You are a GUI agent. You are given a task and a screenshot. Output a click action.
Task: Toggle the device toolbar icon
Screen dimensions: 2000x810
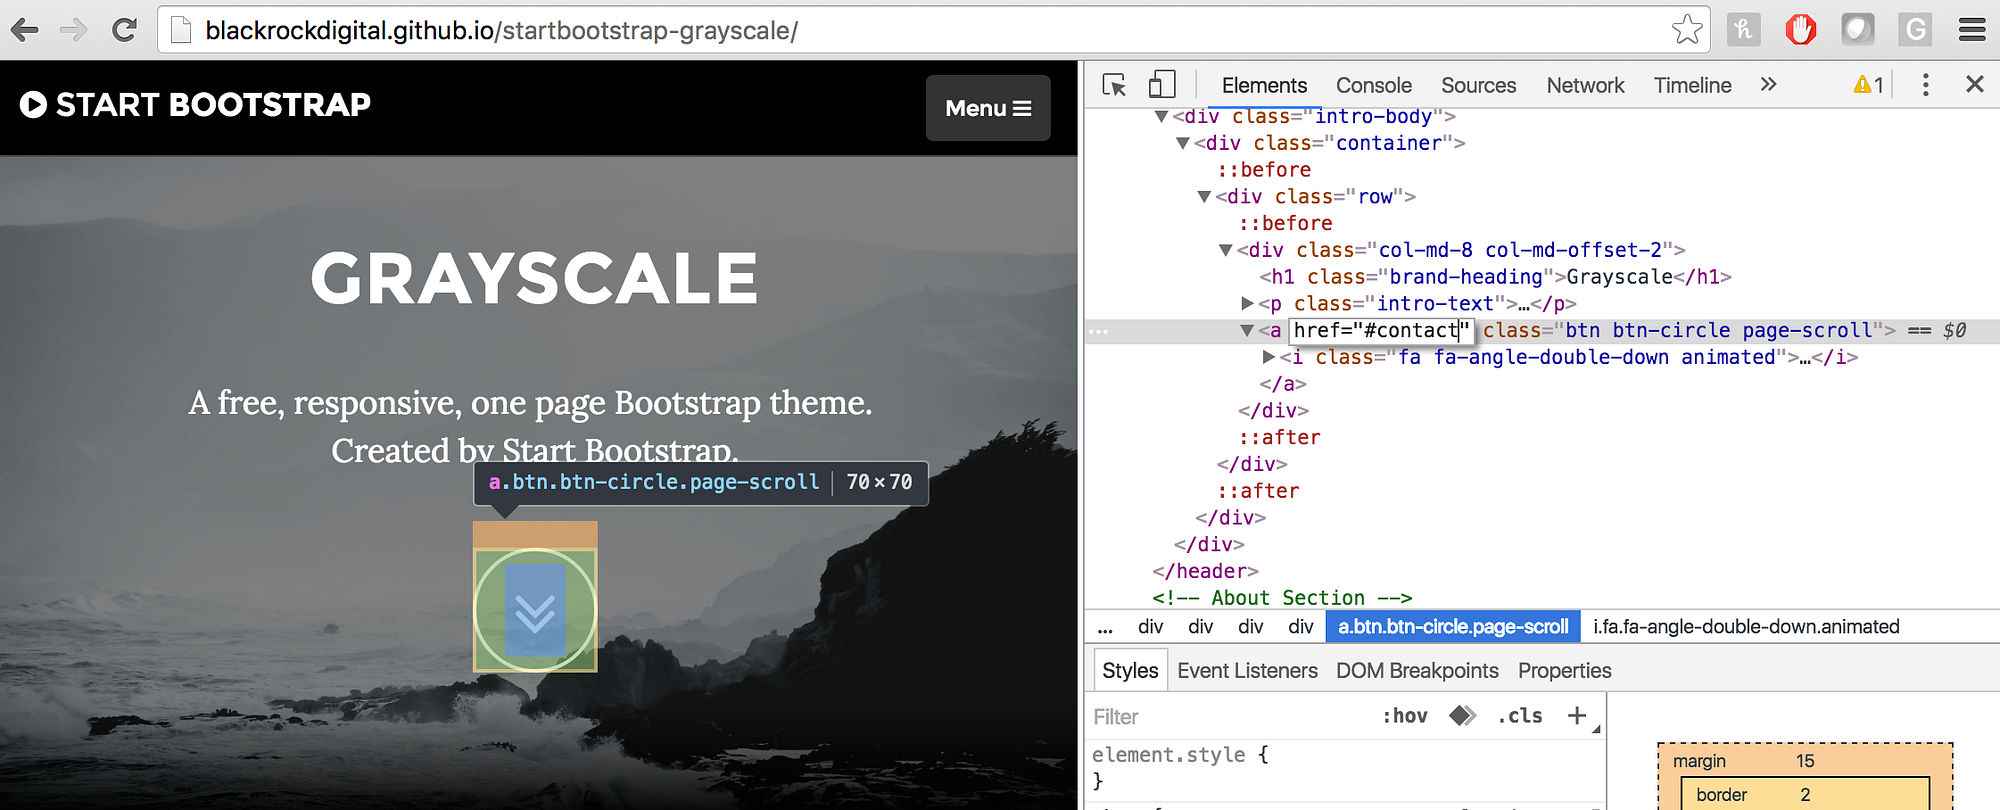(x=1161, y=84)
